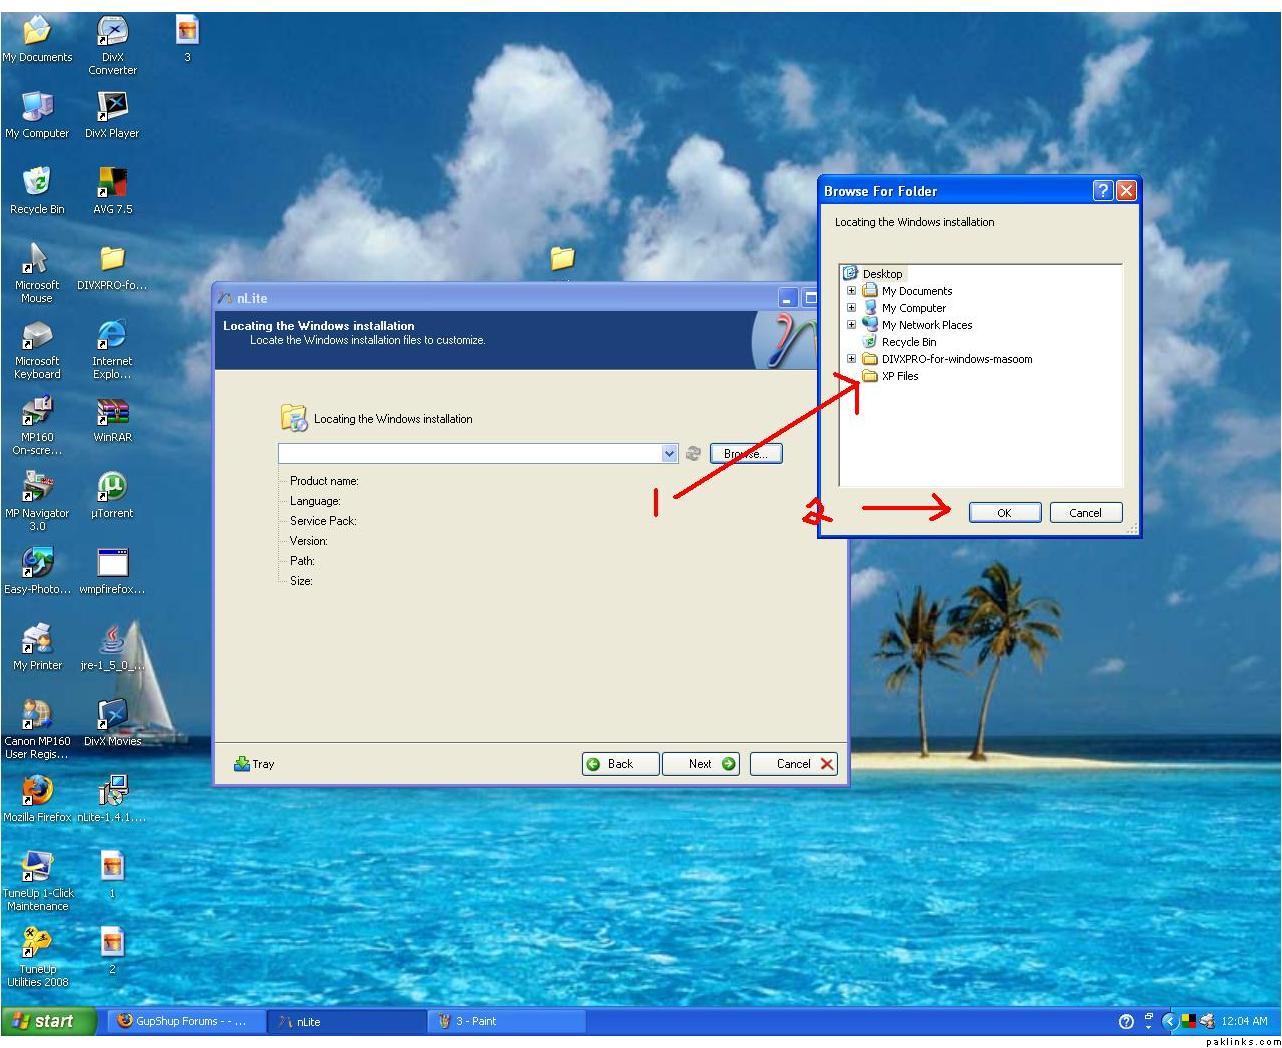This screenshot has width=1282, height=1048.
Task: Click the Recycle Bin desktop icon
Action: pyautogui.click(x=37, y=183)
